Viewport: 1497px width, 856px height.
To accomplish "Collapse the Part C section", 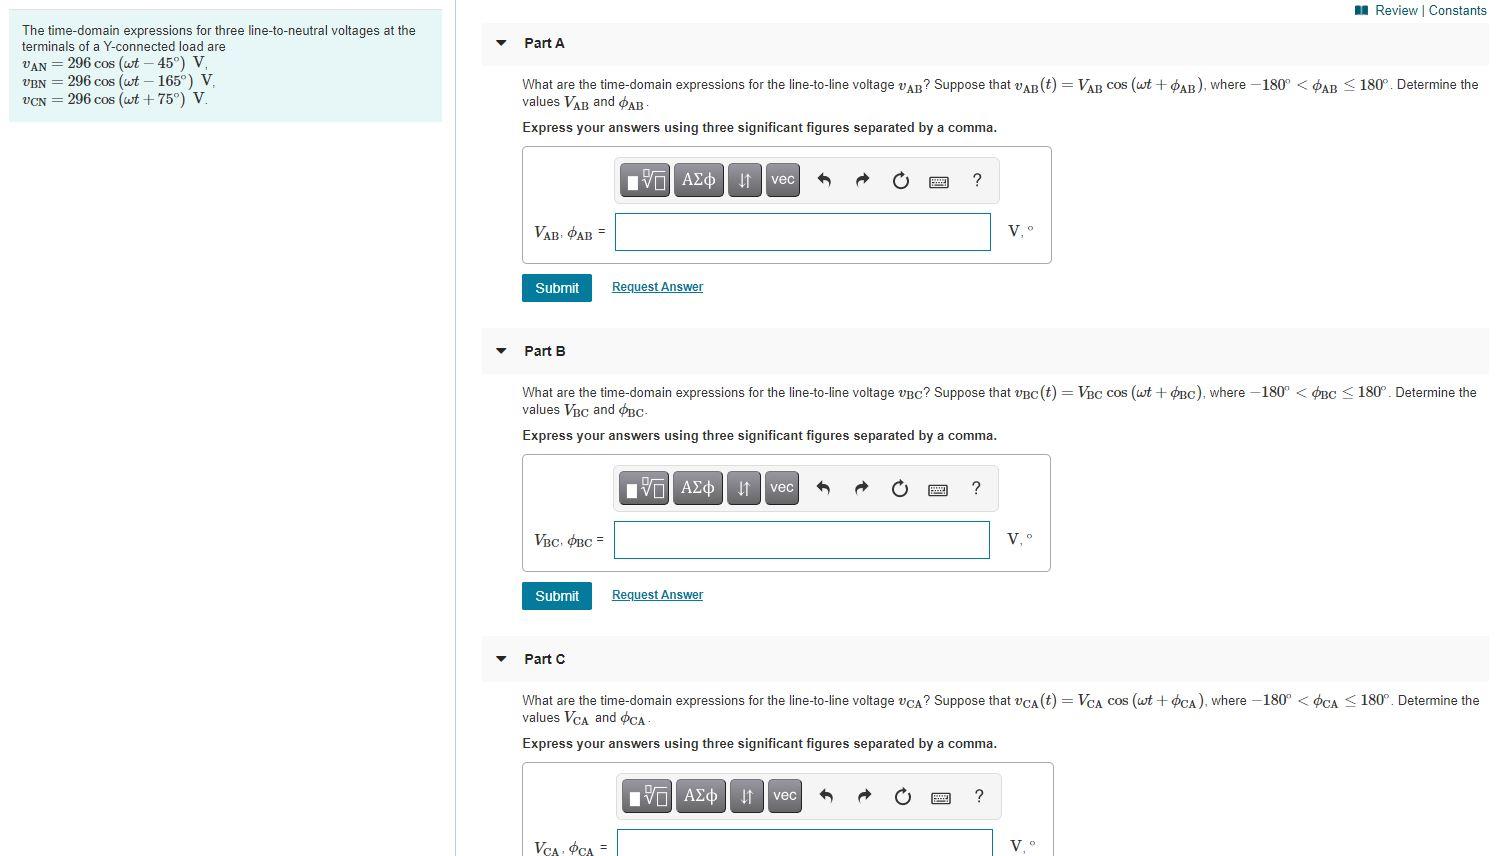I will [x=500, y=659].
